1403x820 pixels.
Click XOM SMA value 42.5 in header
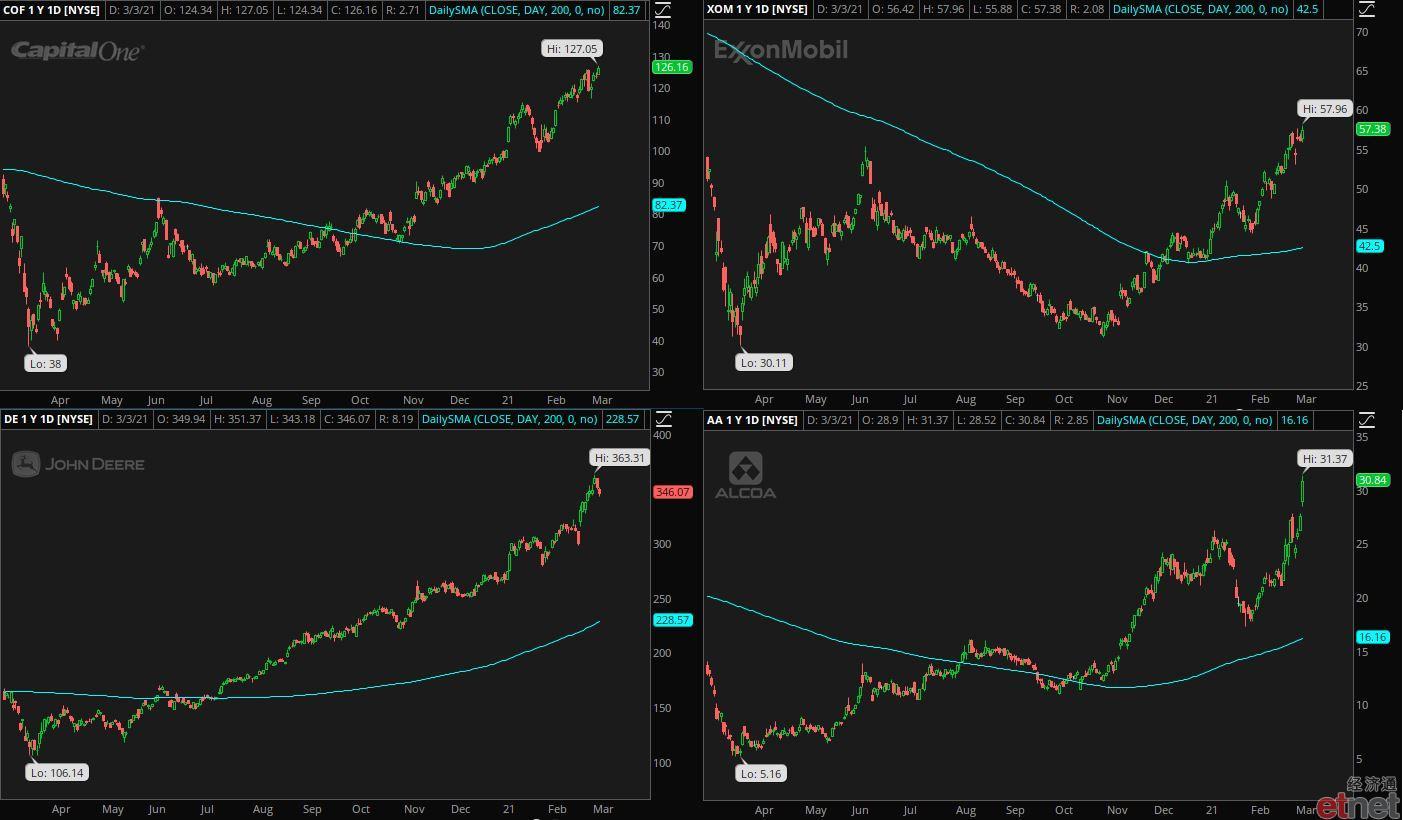pos(1307,10)
